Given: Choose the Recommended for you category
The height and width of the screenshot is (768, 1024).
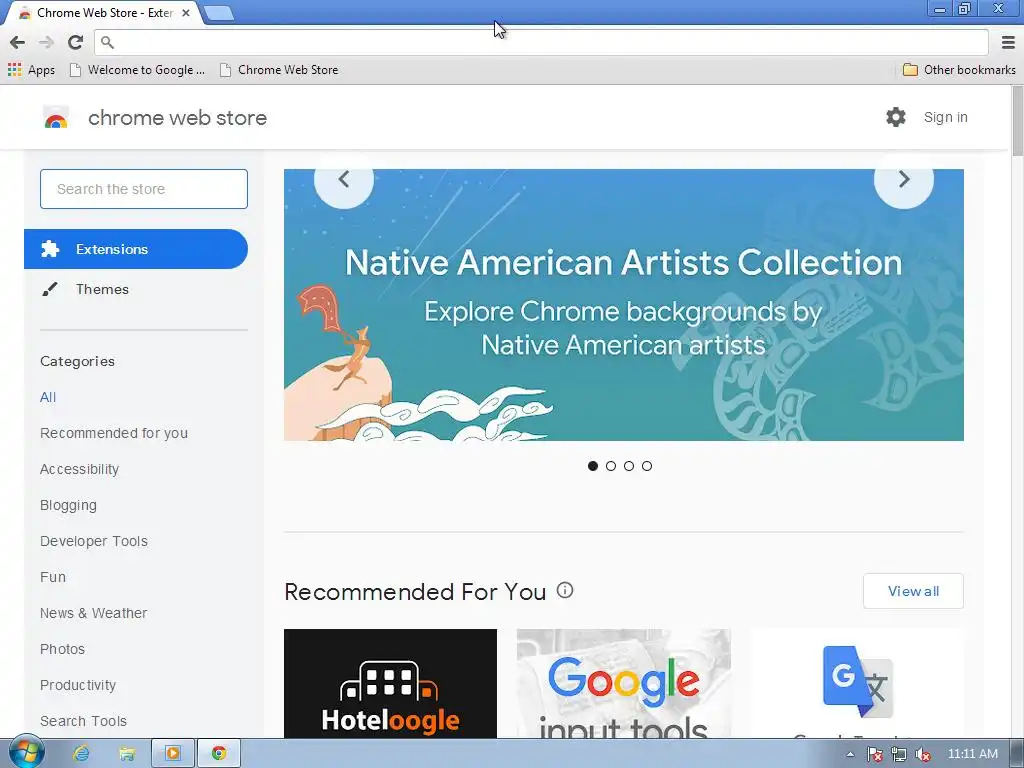Looking at the screenshot, I should (x=114, y=433).
